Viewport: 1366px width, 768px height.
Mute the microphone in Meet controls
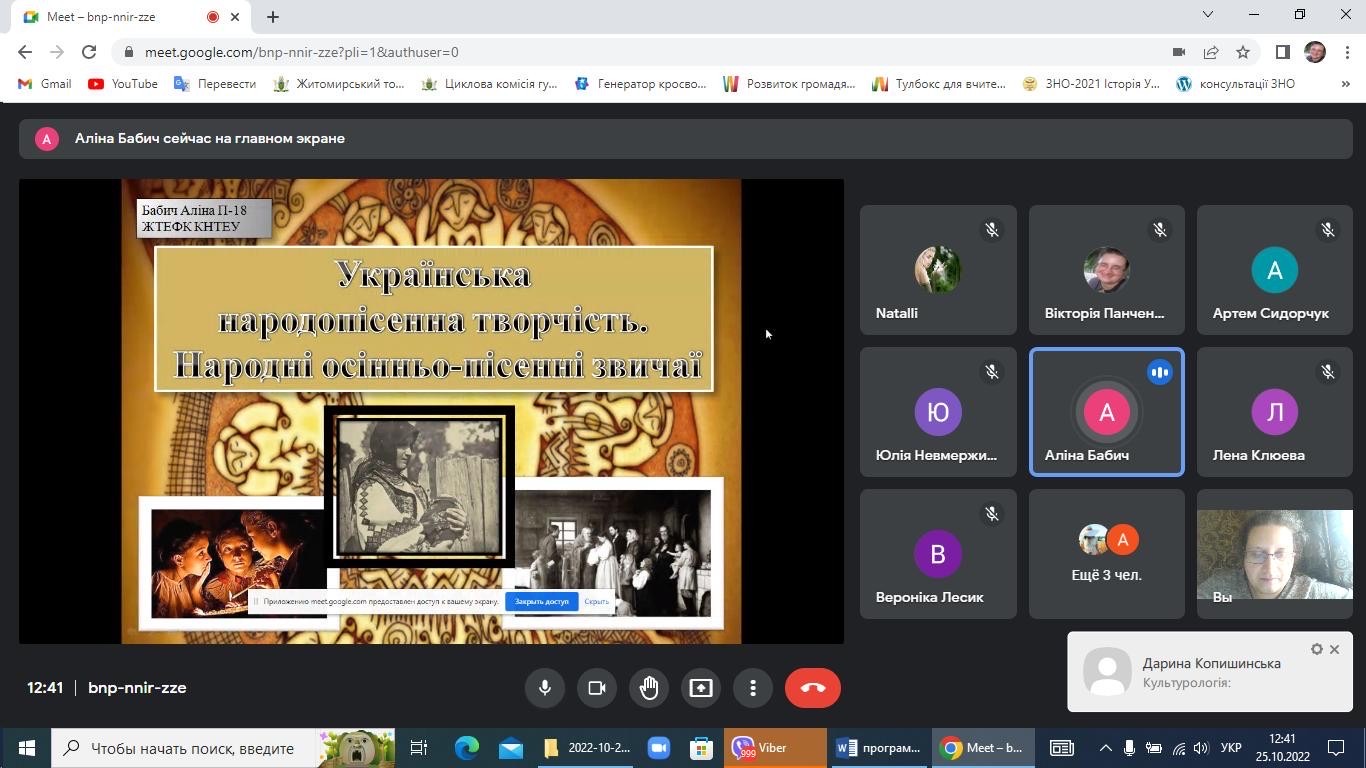(545, 688)
